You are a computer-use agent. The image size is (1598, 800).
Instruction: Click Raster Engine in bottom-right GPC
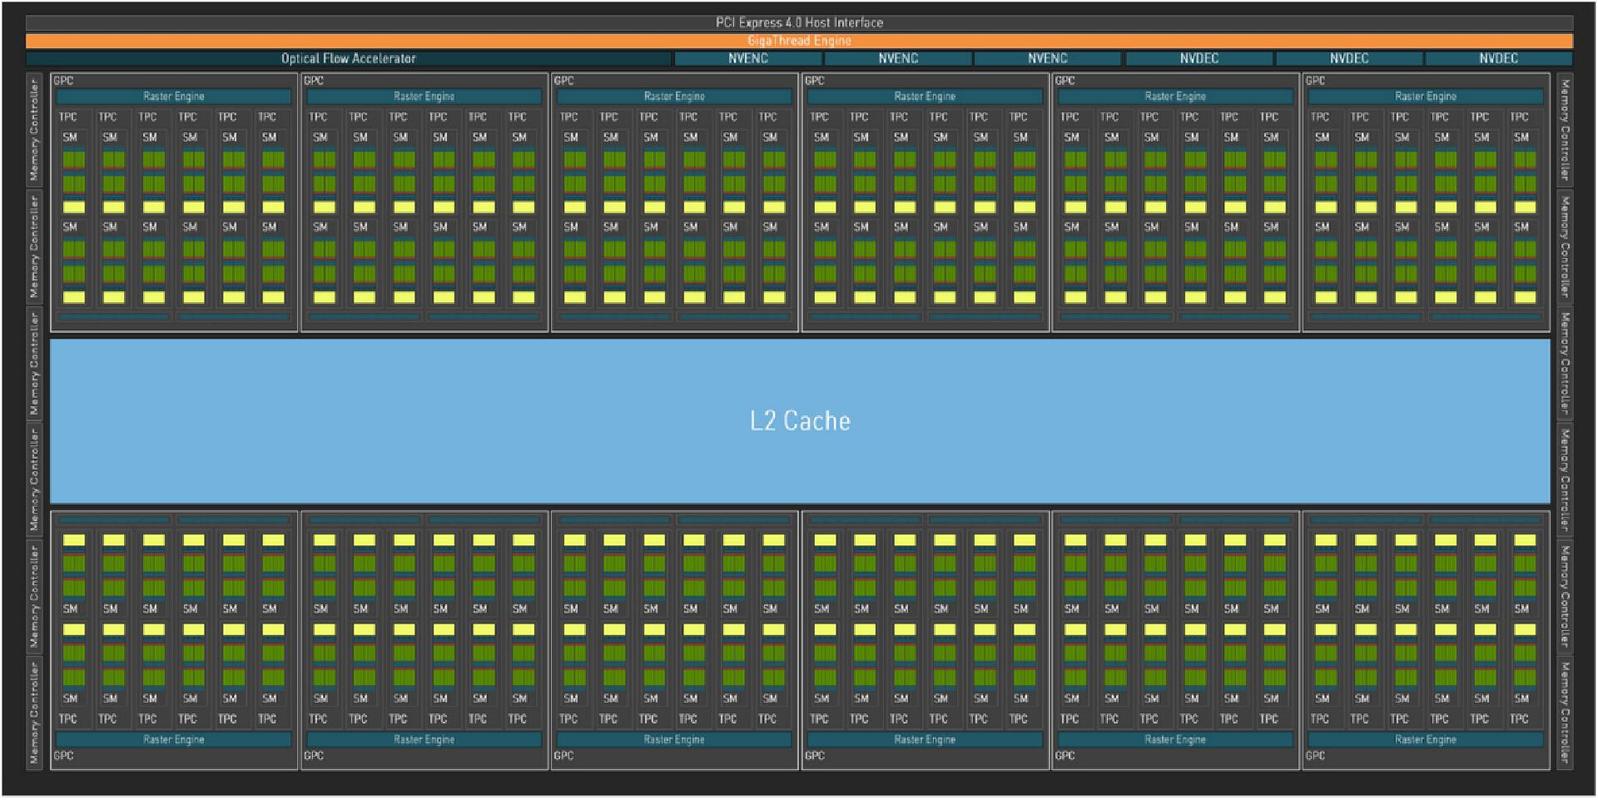point(1425,740)
